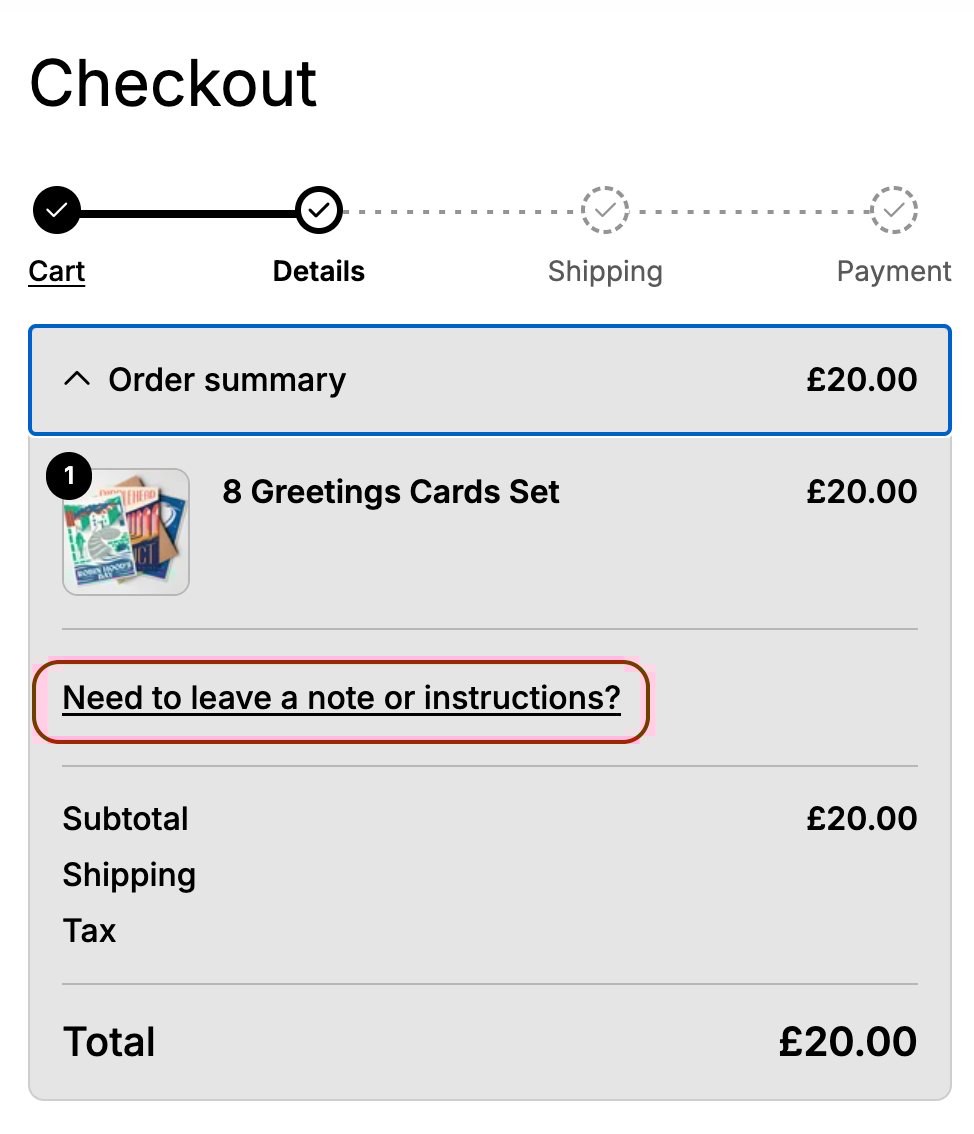Click the Payment step dashed circle icon
This screenshot has height=1134, width=974.
tap(894, 210)
